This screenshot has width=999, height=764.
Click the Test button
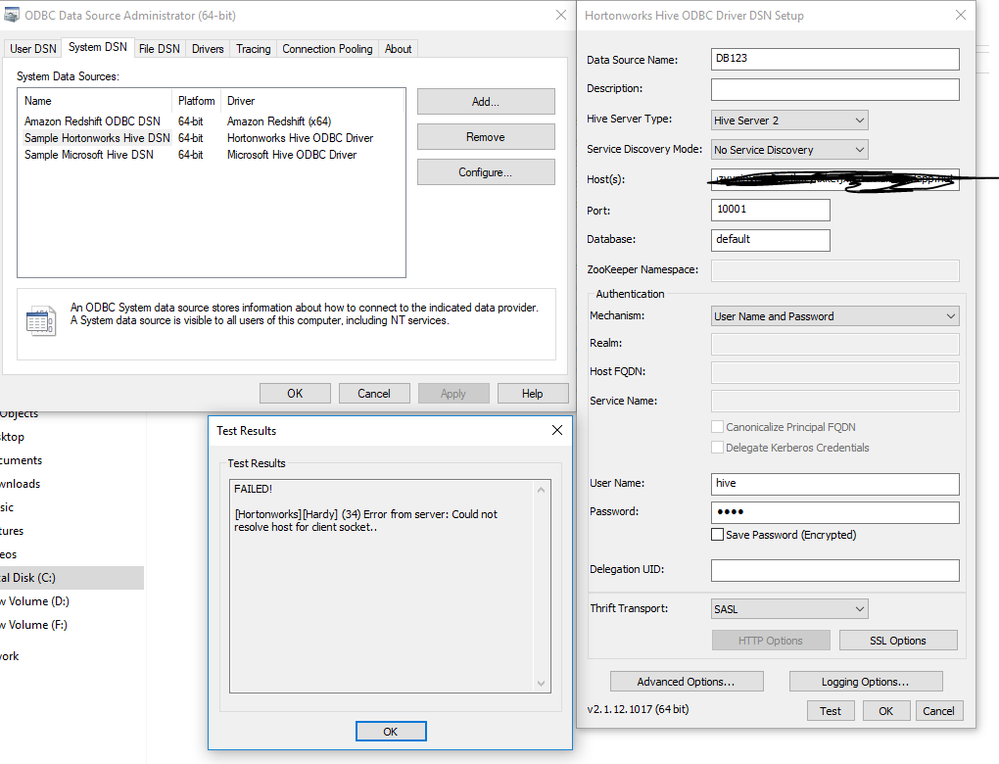click(x=831, y=710)
